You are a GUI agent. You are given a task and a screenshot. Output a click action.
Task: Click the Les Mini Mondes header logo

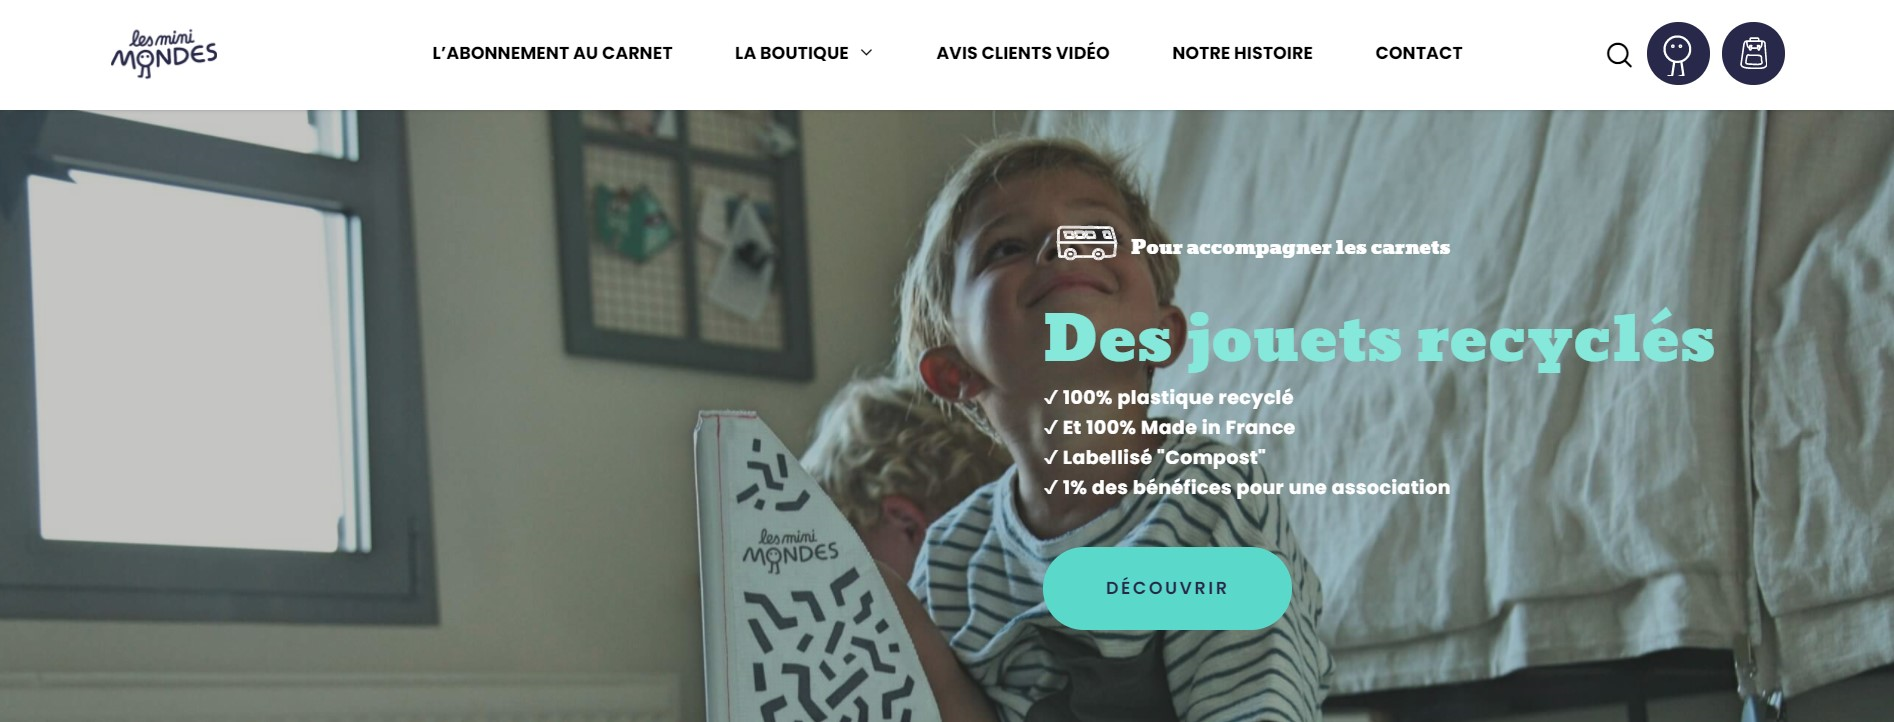click(164, 54)
